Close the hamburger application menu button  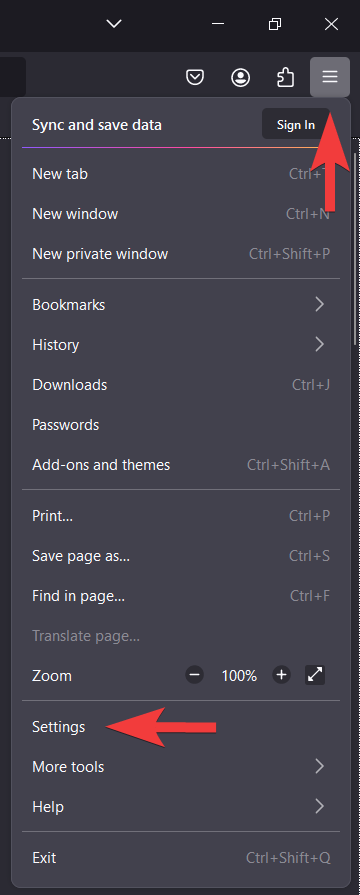click(x=330, y=77)
